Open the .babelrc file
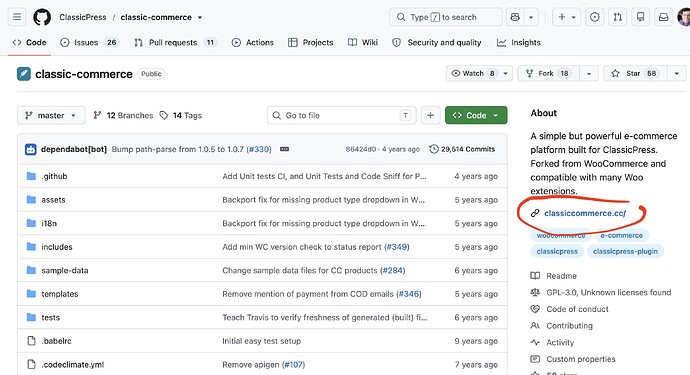This screenshot has height=375, width=690. click(56, 341)
